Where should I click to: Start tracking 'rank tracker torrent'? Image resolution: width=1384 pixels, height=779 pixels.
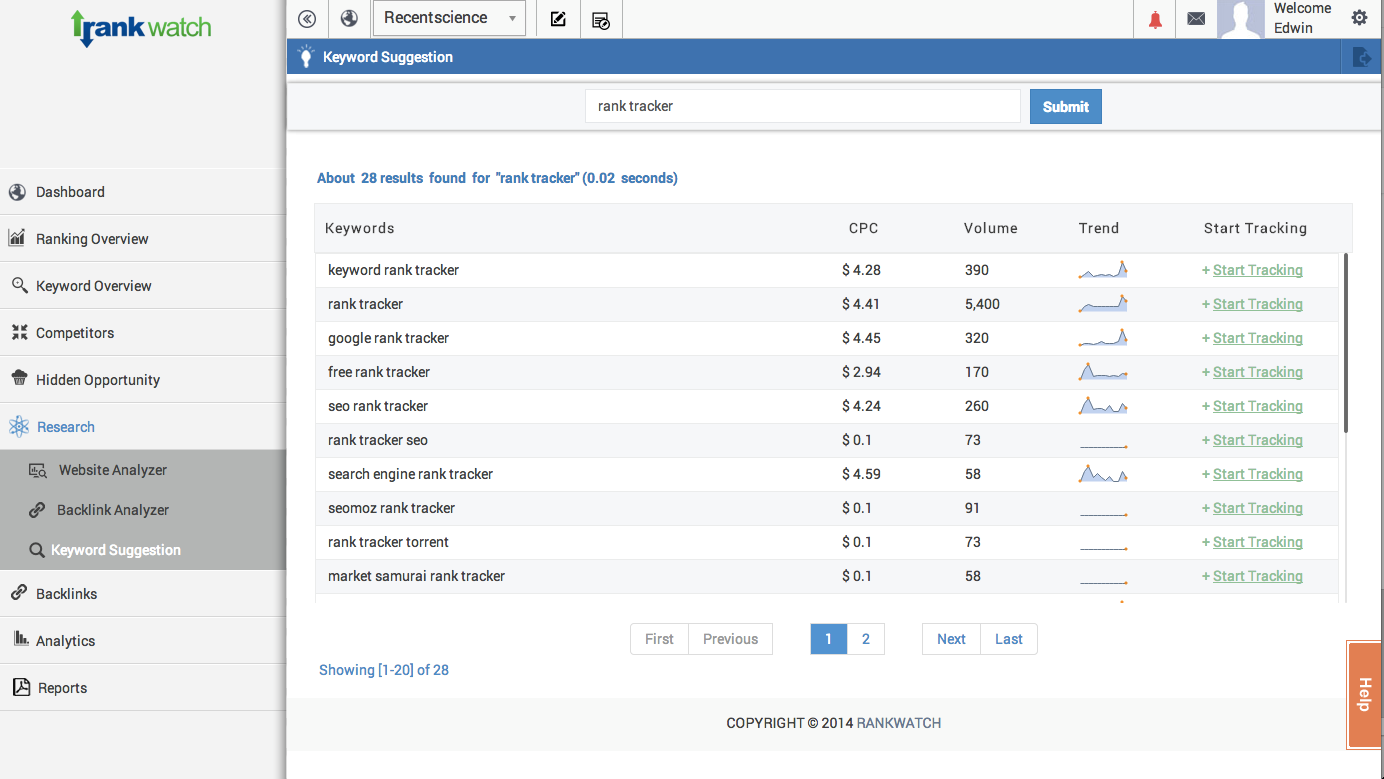[x=1257, y=542]
